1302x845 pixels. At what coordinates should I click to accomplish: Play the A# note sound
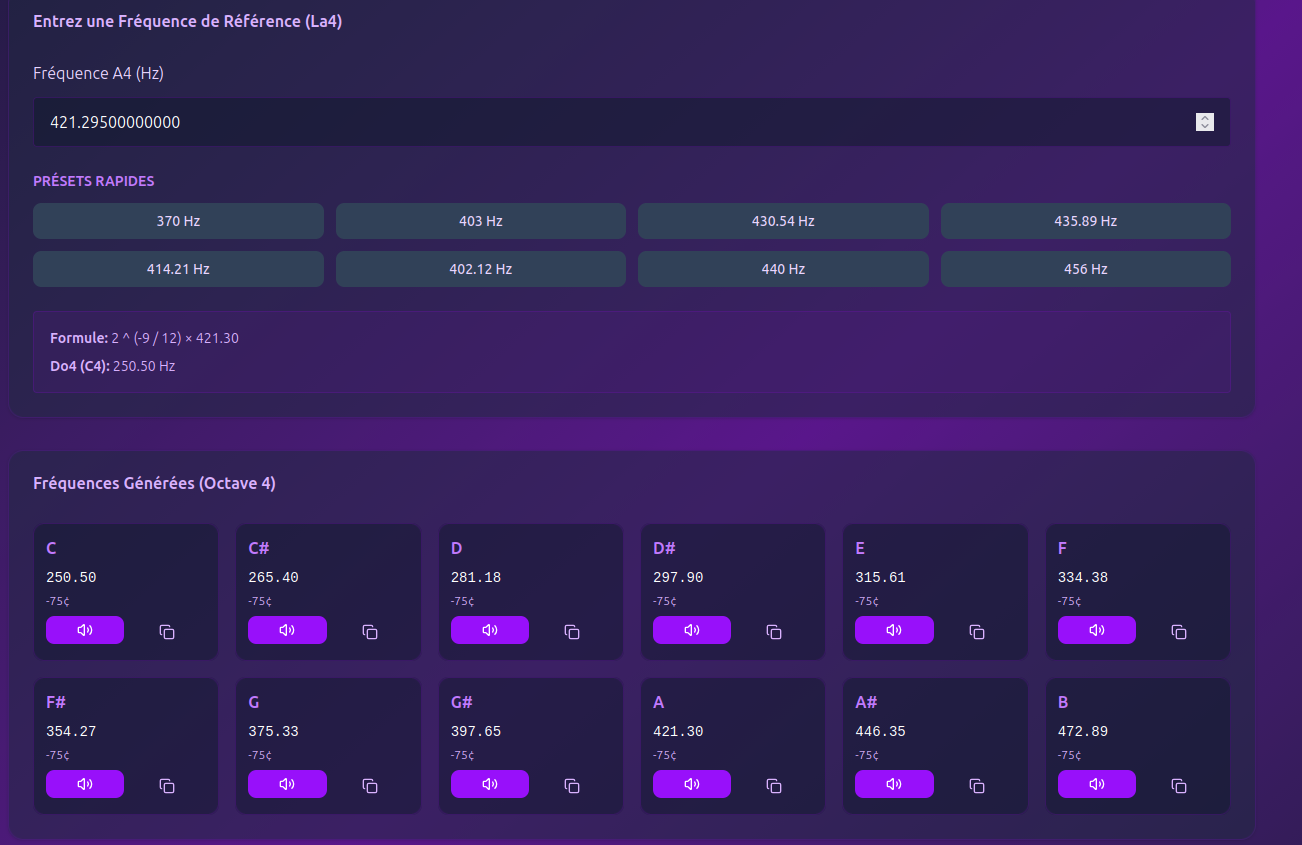[894, 784]
